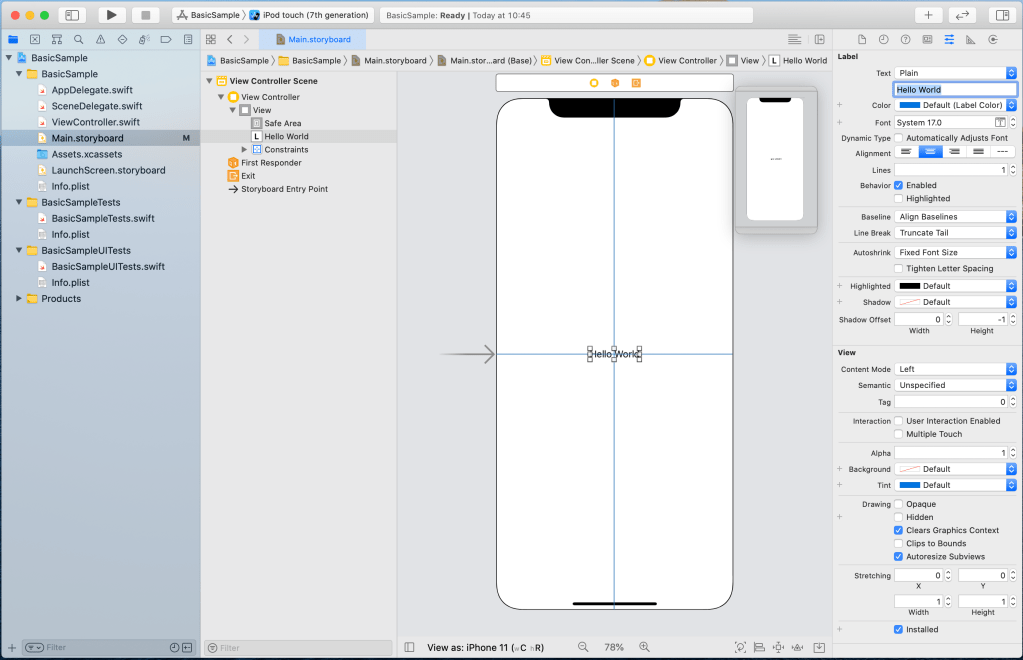1023x660 pixels.
Task: Click the Alpha value input field
Action: click(x=950, y=453)
